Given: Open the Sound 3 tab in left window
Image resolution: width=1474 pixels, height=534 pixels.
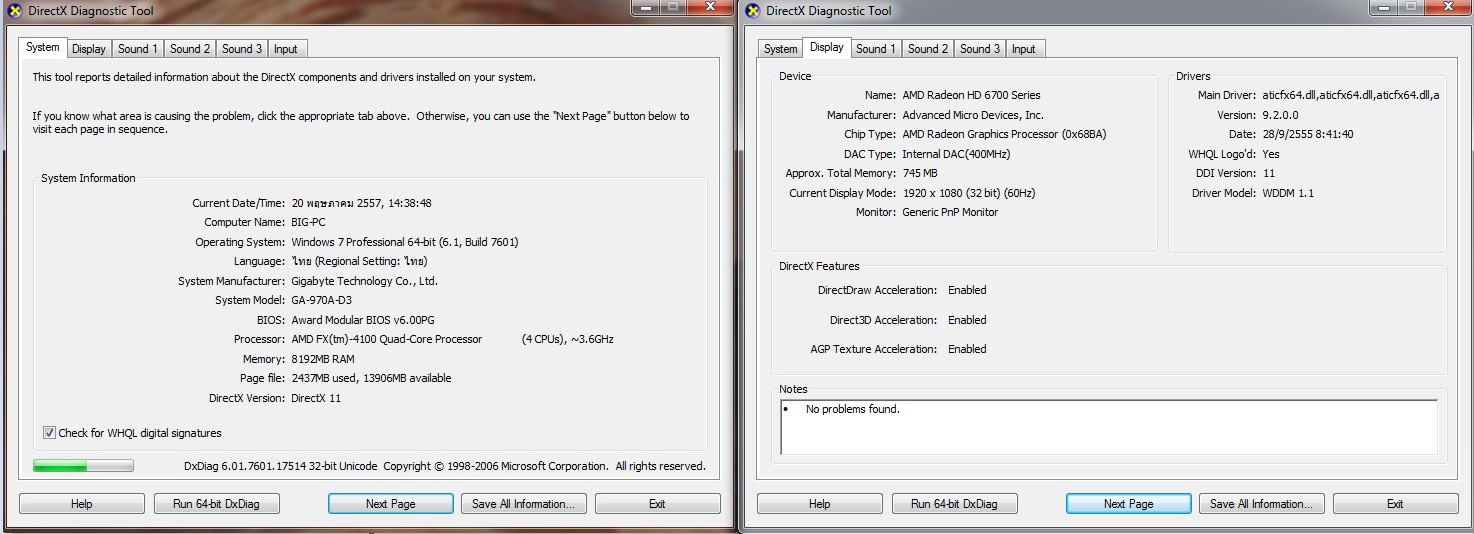Looking at the screenshot, I should coord(241,49).
